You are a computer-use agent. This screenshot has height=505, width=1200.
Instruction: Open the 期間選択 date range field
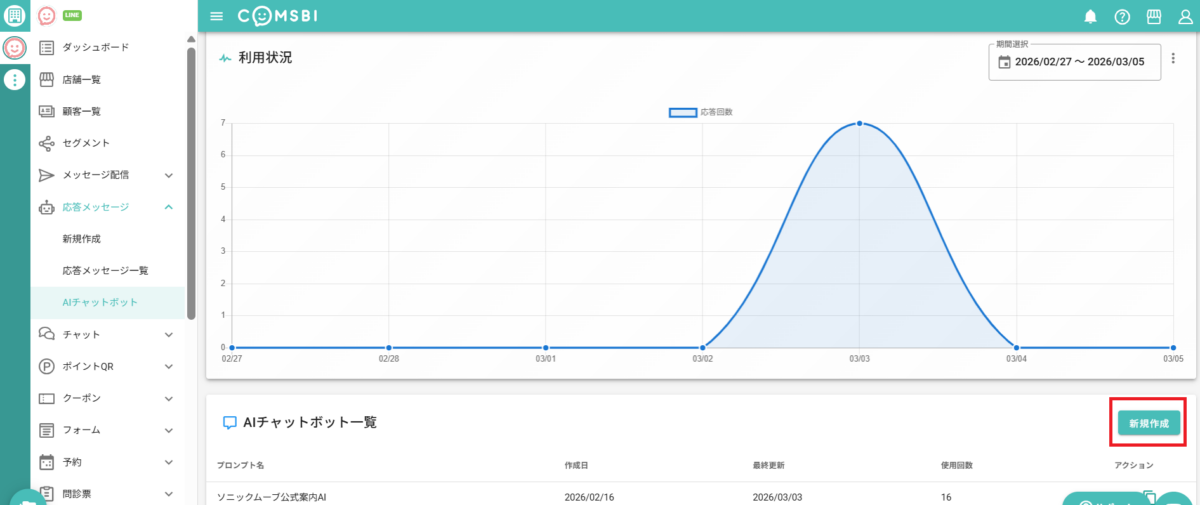(x=1075, y=62)
